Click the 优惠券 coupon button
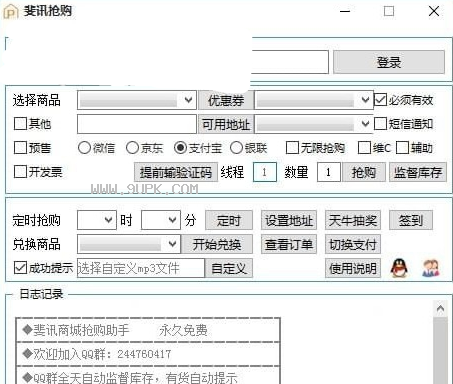Screen dimensions: 453x384 pos(226,100)
